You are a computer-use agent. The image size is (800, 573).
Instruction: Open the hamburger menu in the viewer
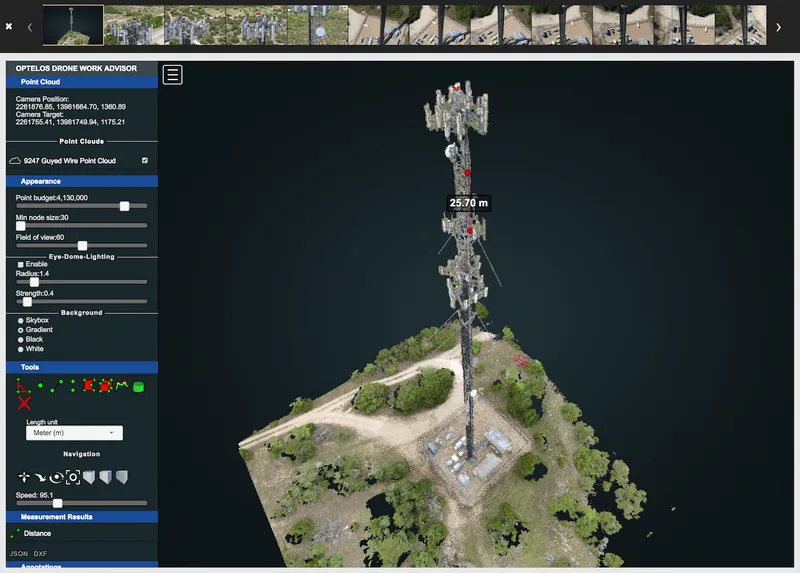click(x=172, y=75)
